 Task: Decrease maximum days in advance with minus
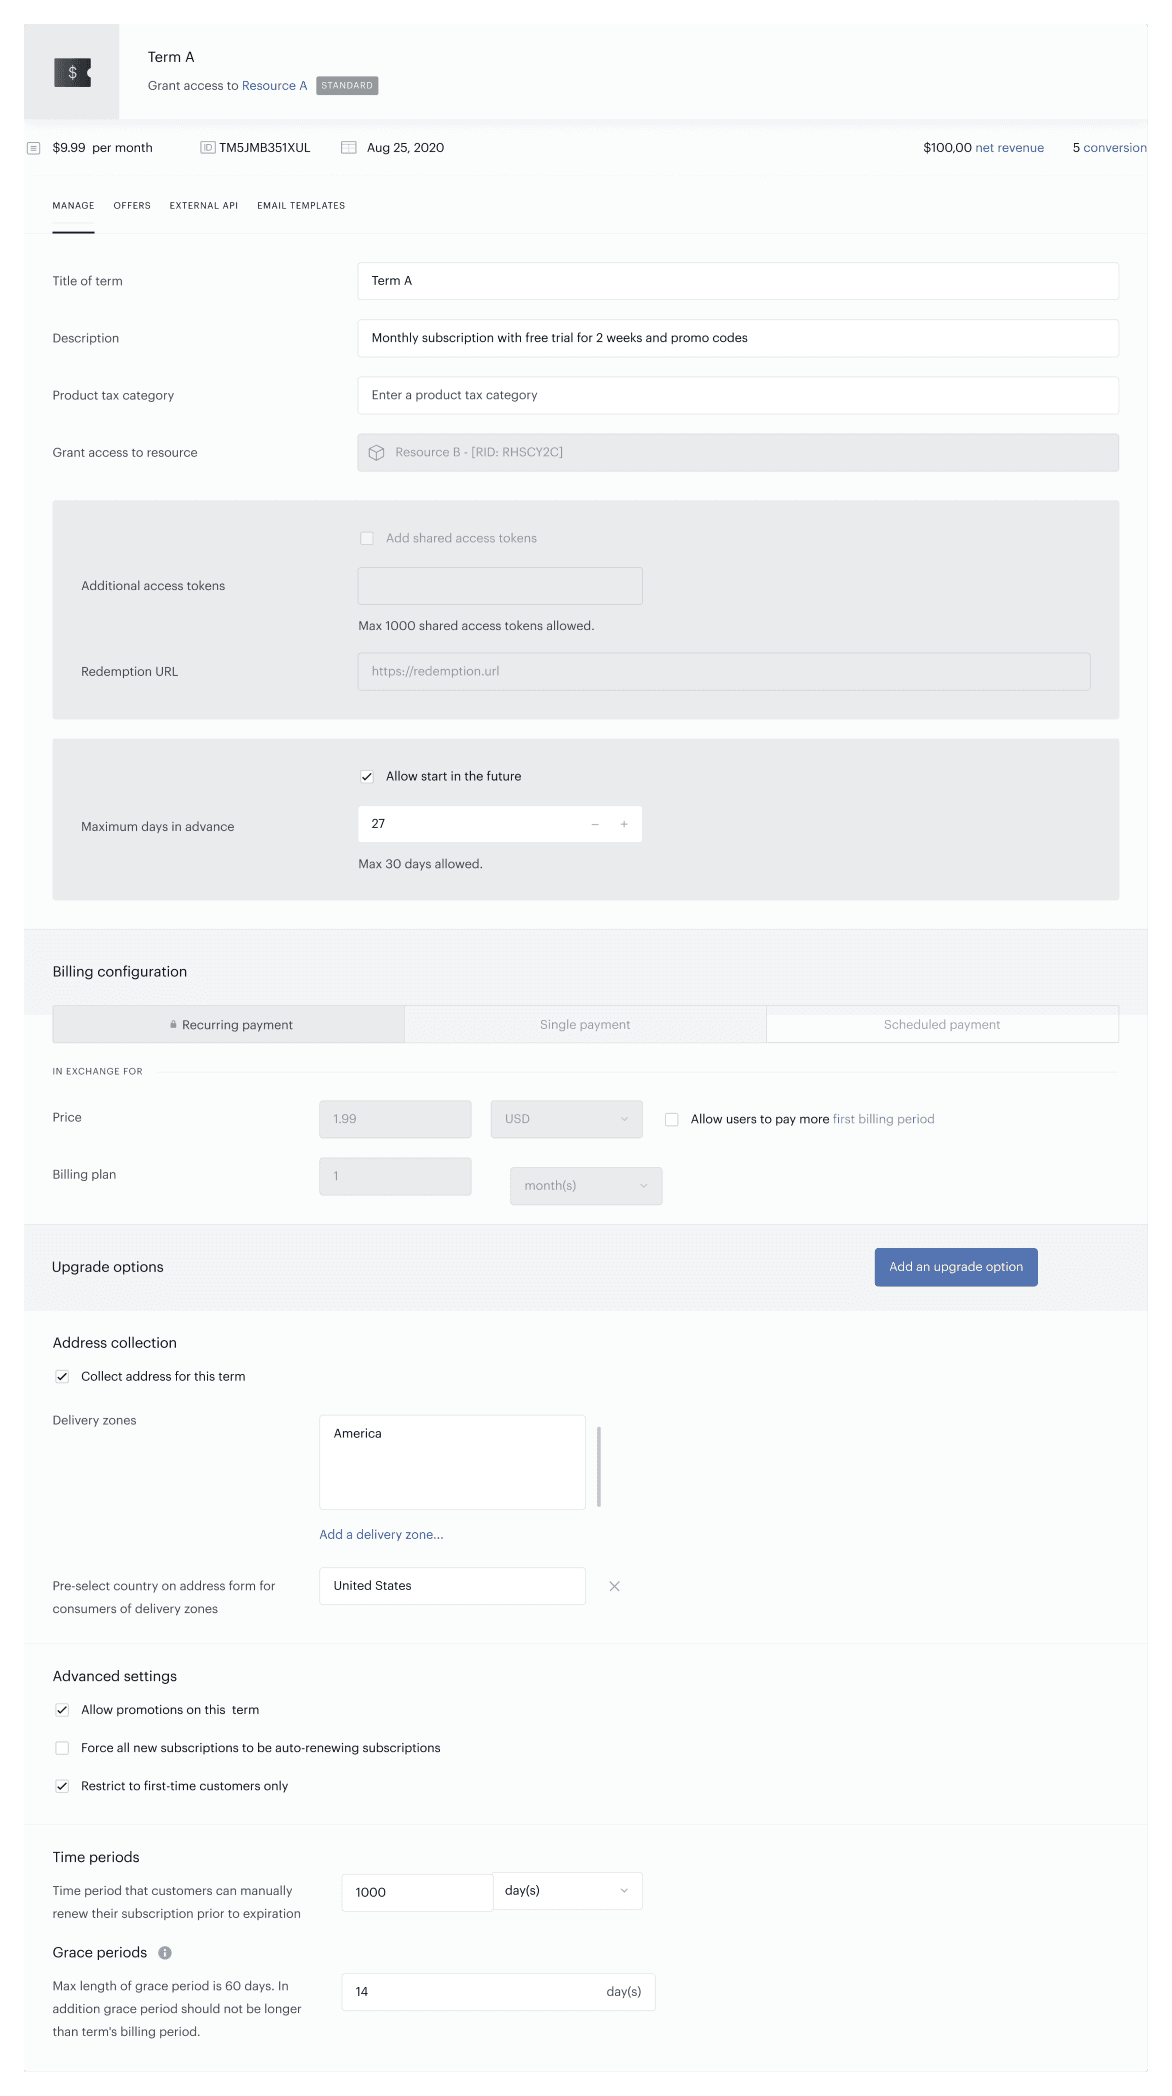(595, 824)
